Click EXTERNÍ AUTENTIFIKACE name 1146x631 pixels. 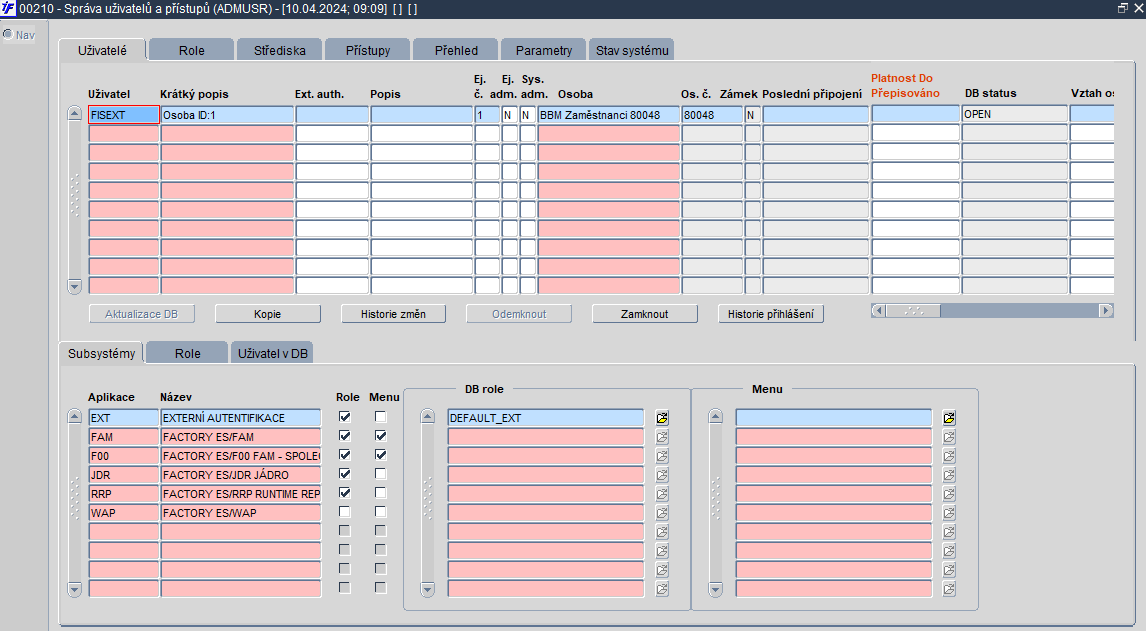(240, 418)
